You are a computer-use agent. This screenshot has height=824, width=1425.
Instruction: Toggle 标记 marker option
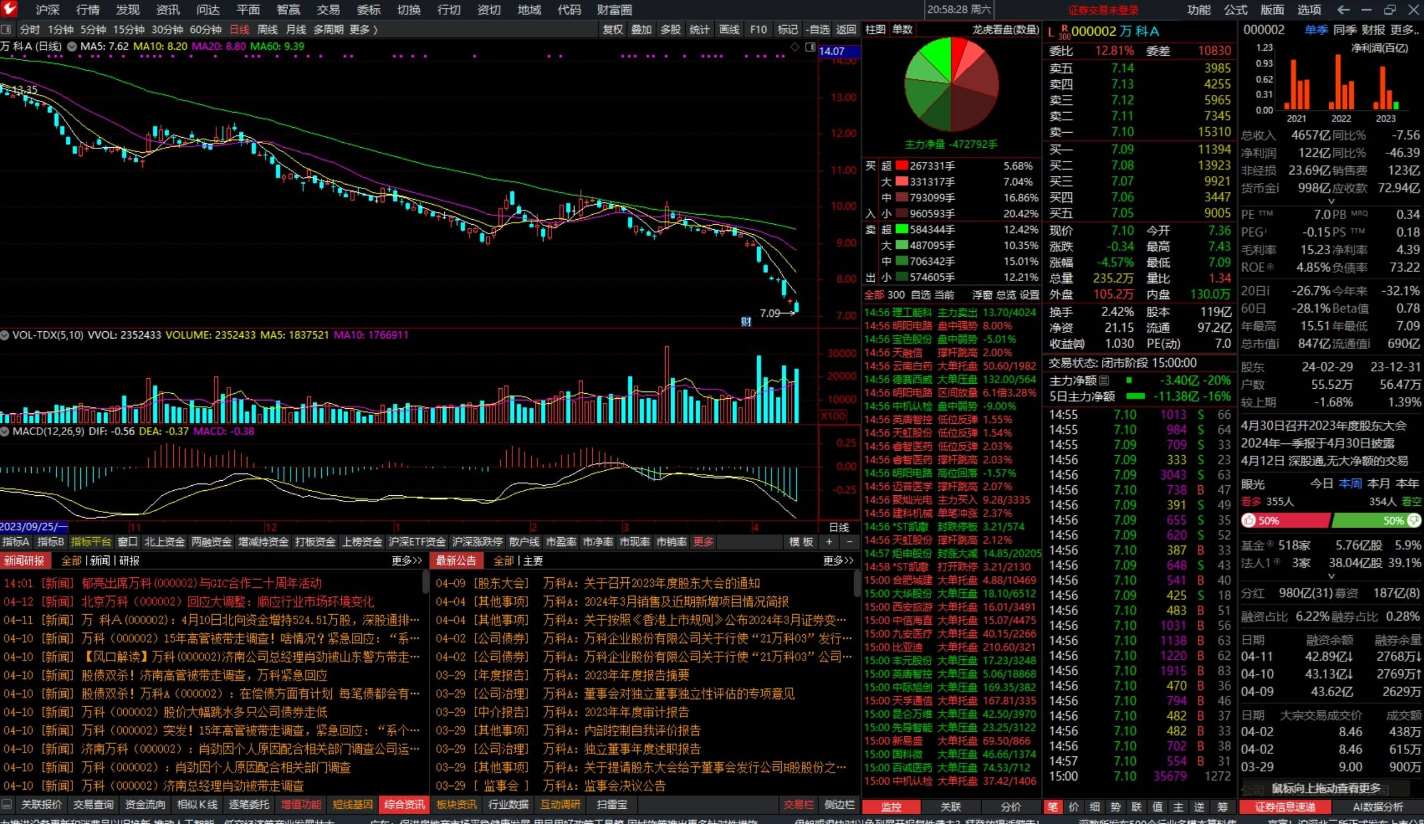click(788, 30)
